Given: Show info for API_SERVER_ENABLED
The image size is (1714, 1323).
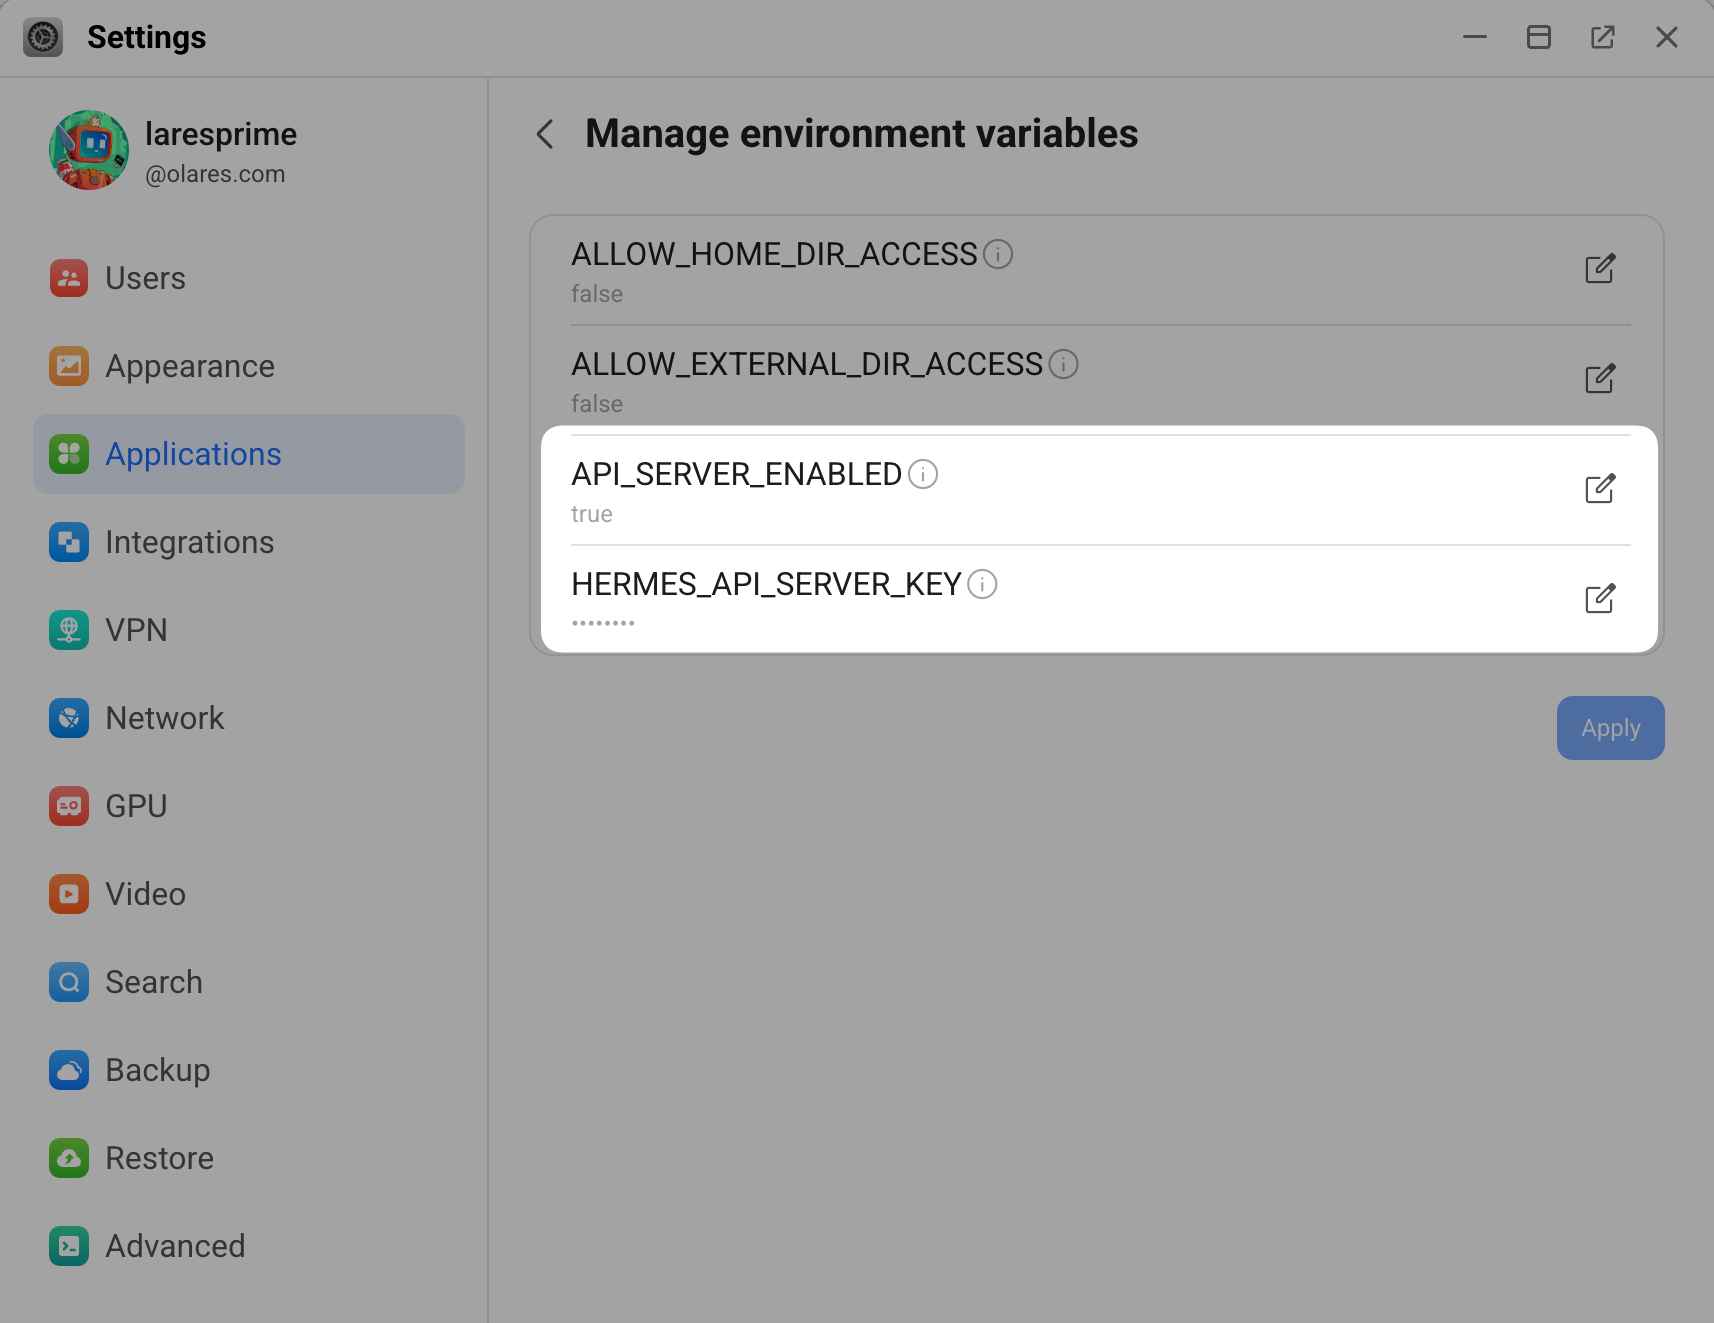Looking at the screenshot, I should coord(923,474).
